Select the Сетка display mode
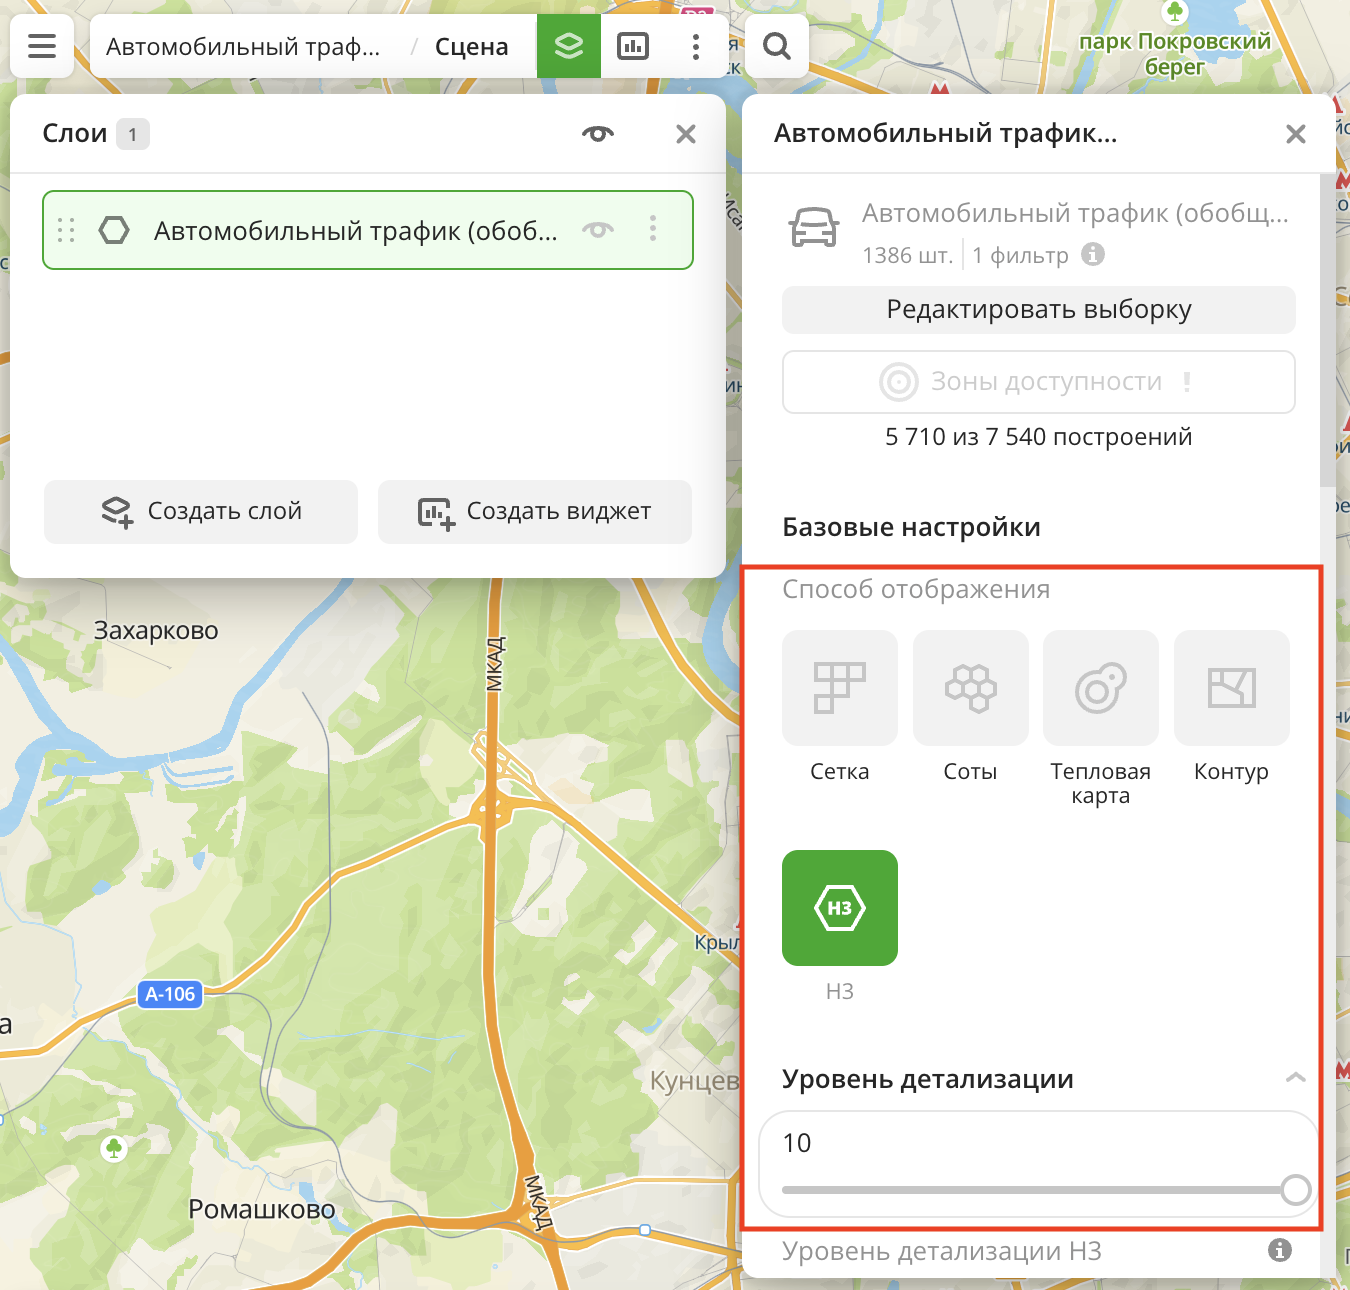The image size is (1350, 1290). point(839,688)
